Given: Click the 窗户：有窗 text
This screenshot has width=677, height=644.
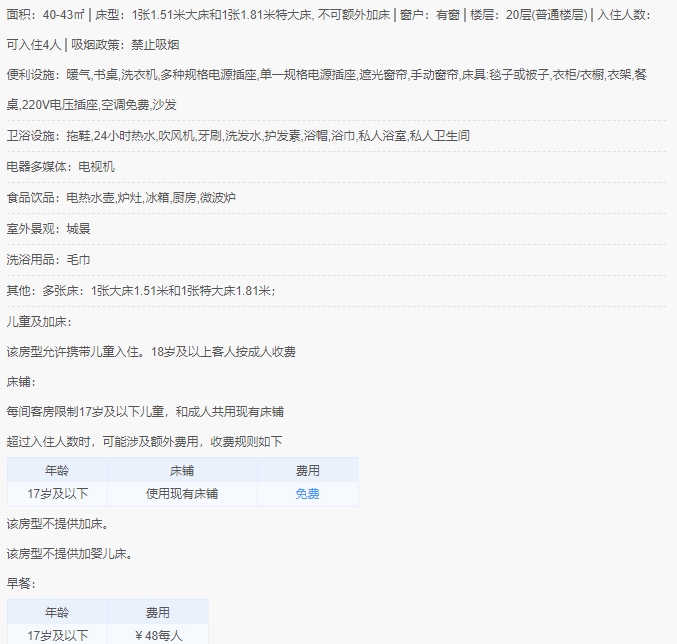Looking at the screenshot, I should click(x=430, y=15).
